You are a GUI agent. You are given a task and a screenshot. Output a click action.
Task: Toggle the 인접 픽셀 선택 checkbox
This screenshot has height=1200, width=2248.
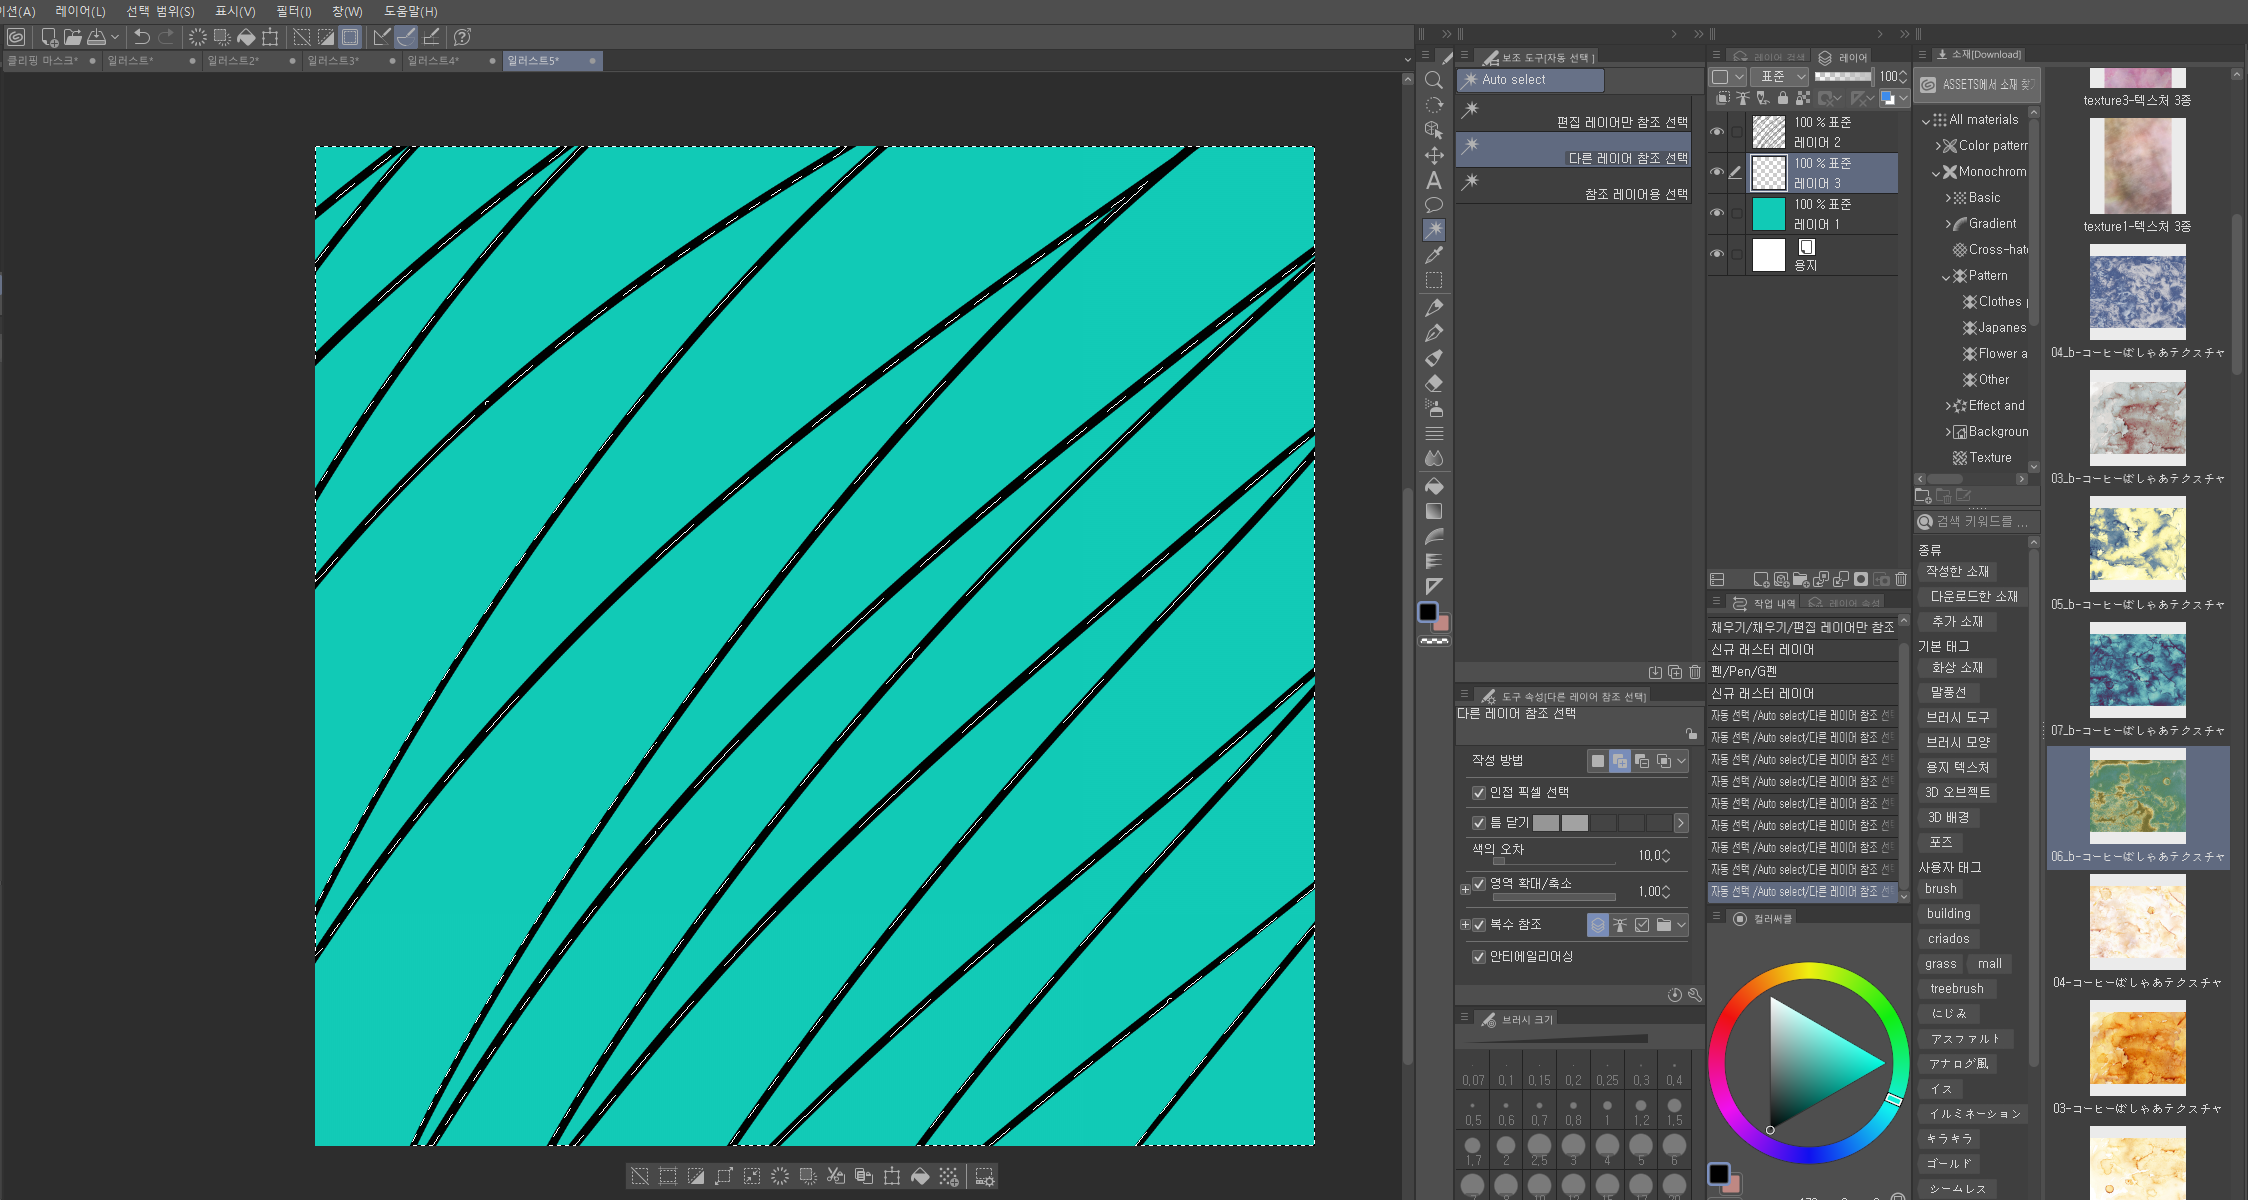[1479, 793]
